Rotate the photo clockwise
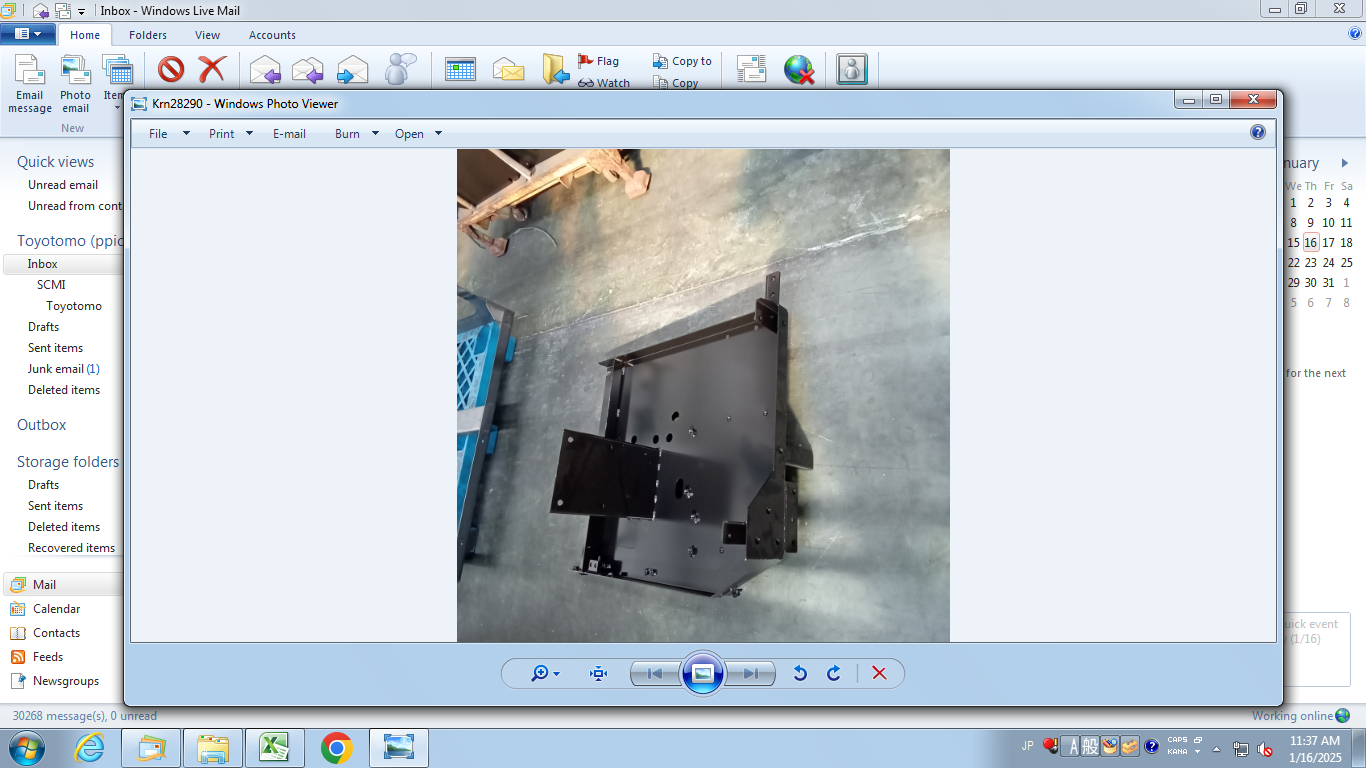The height and width of the screenshot is (768, 1366). (x=833, y=673)
